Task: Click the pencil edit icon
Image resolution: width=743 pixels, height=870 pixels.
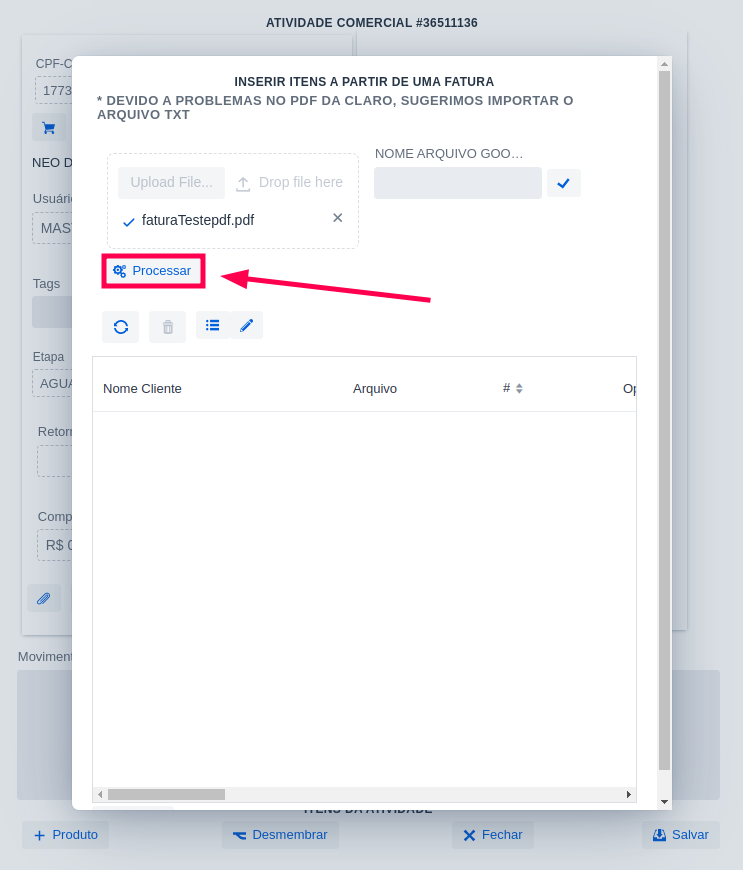Action: pos(246,325)
